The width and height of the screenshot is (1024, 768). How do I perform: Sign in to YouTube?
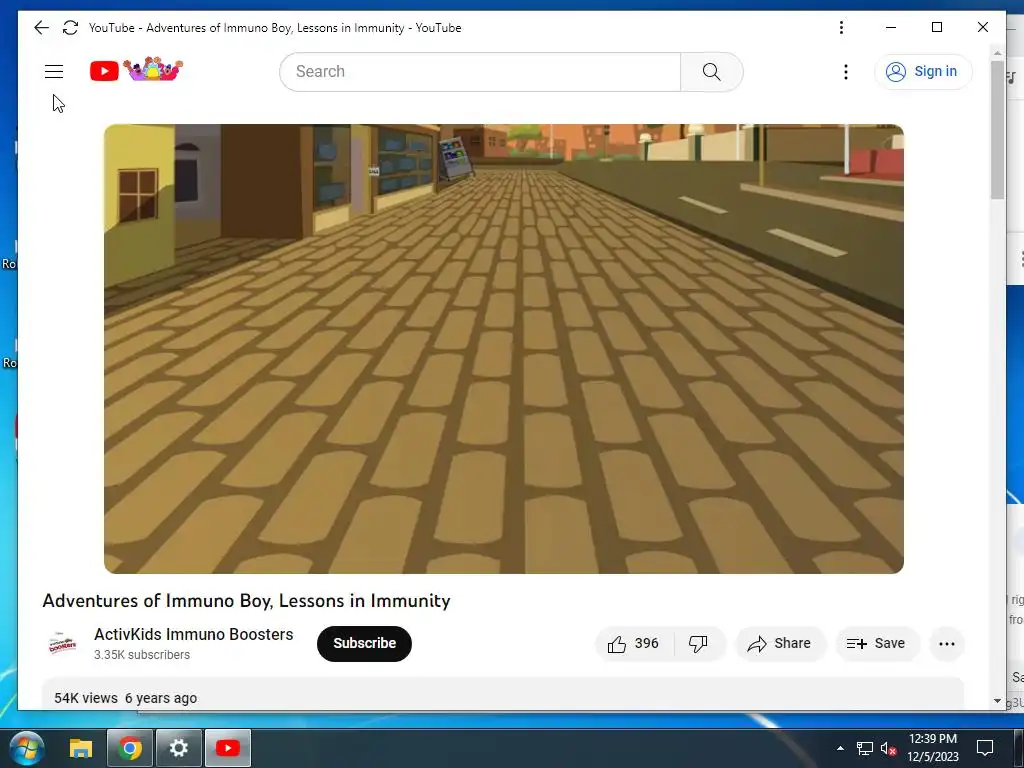(x=923, y=72)
